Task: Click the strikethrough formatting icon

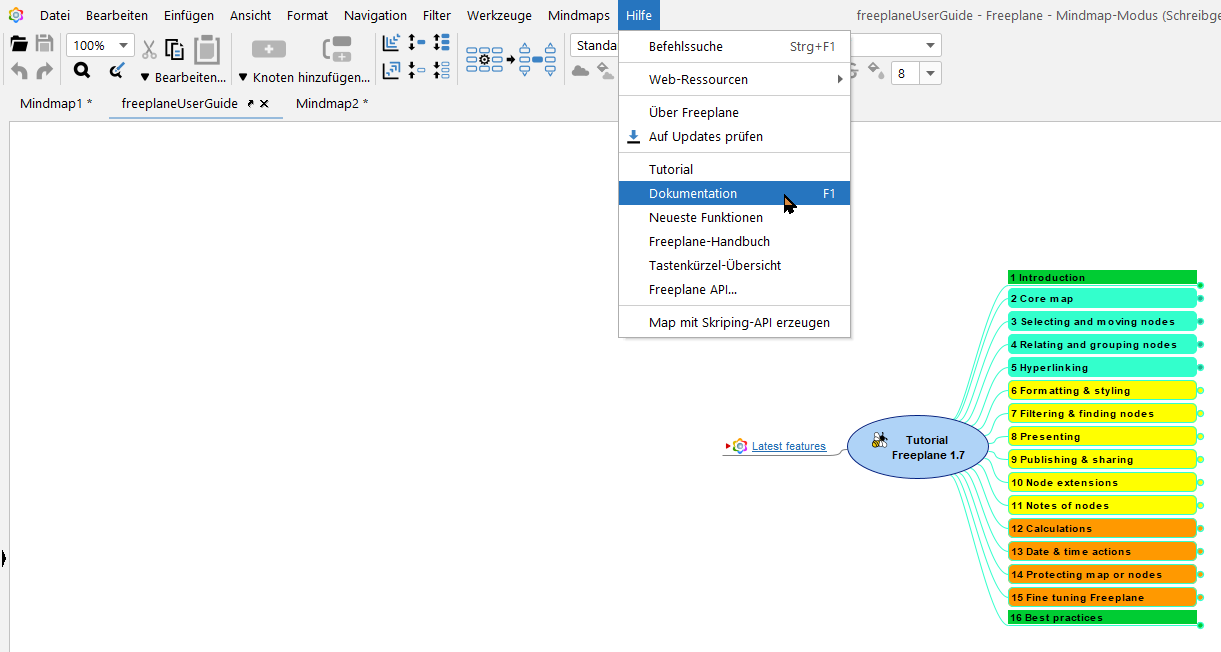Action: click(853, 70)
